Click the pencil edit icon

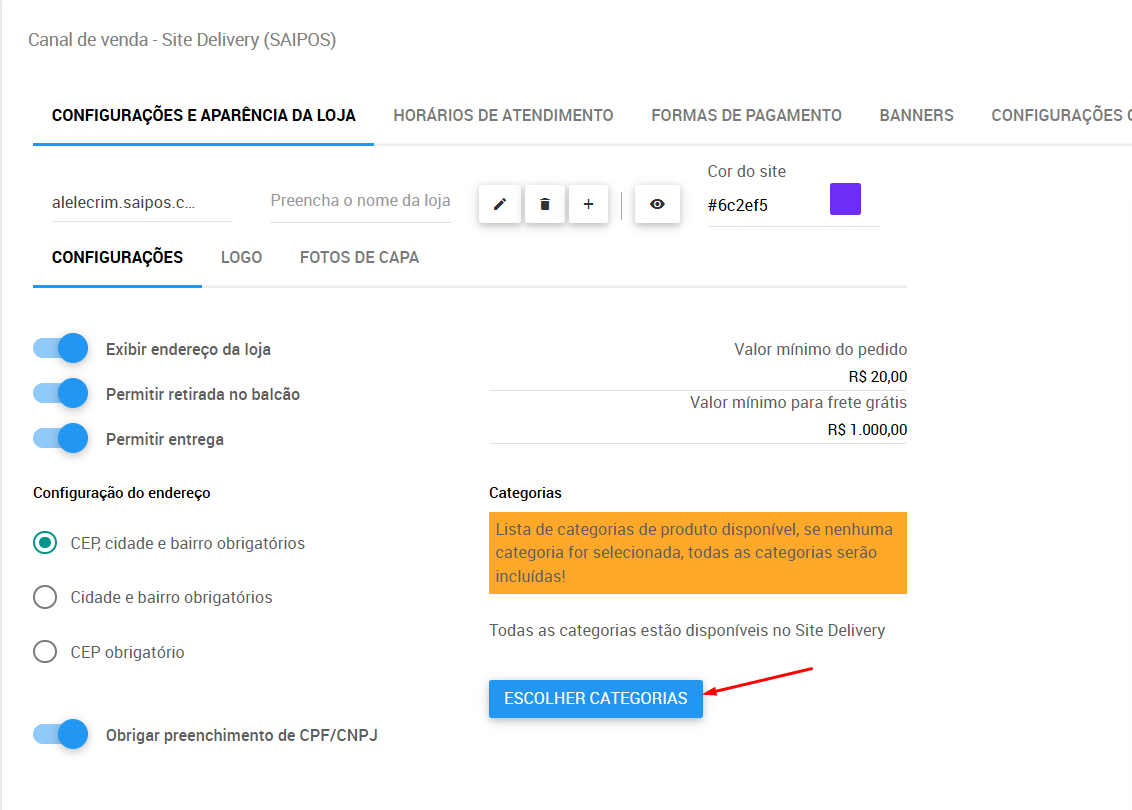point(500,204)
